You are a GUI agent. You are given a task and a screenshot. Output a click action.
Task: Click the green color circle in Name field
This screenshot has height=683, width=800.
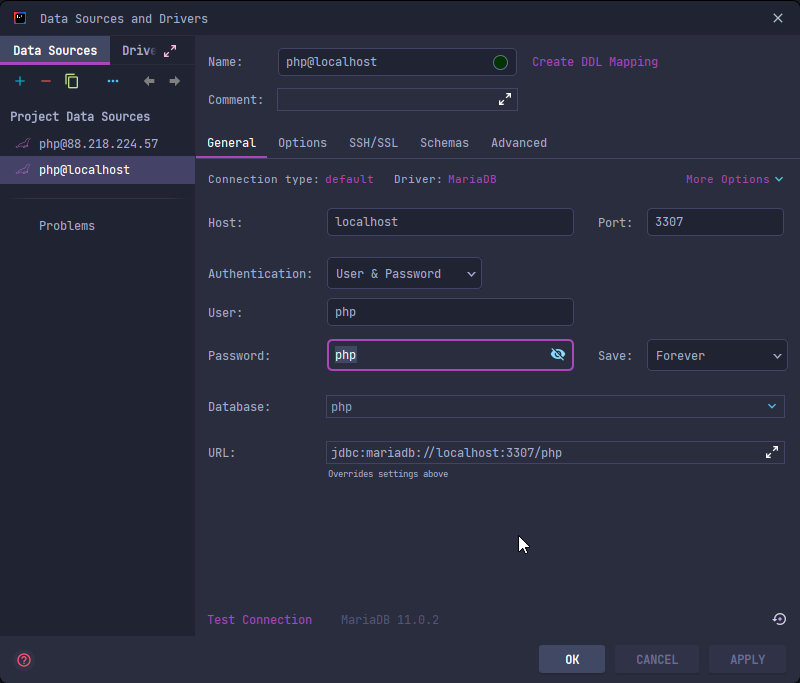pyautogui.click(x=501, y=62)
